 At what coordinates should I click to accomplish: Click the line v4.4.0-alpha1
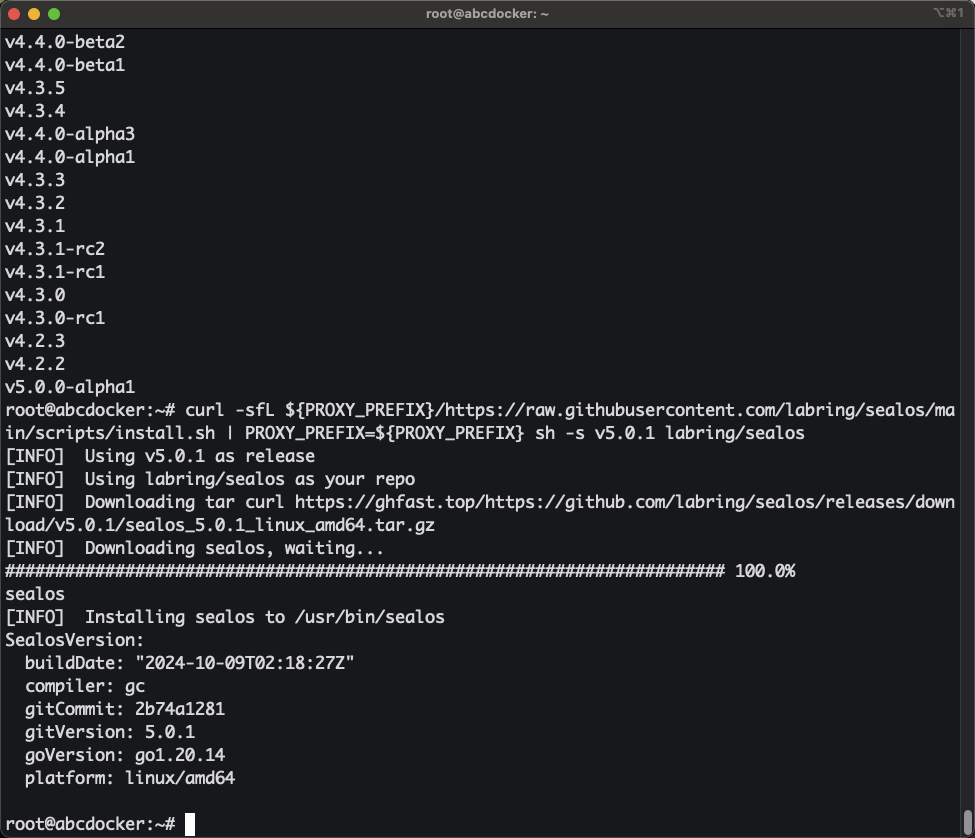70,157
